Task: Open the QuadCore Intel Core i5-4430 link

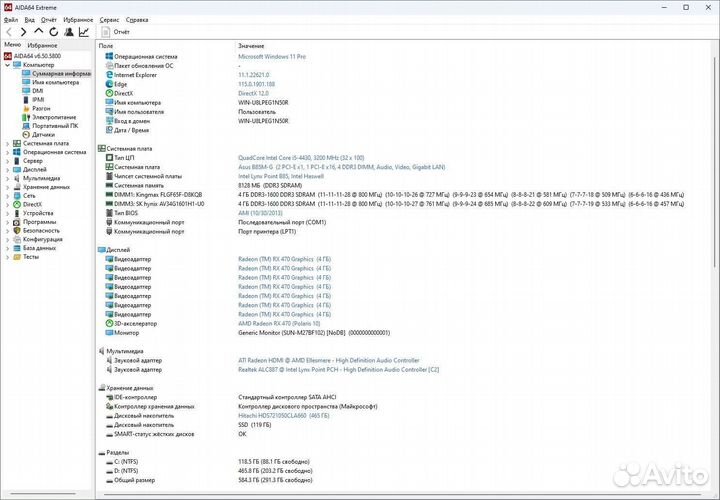Action: [x=301, y=157]
